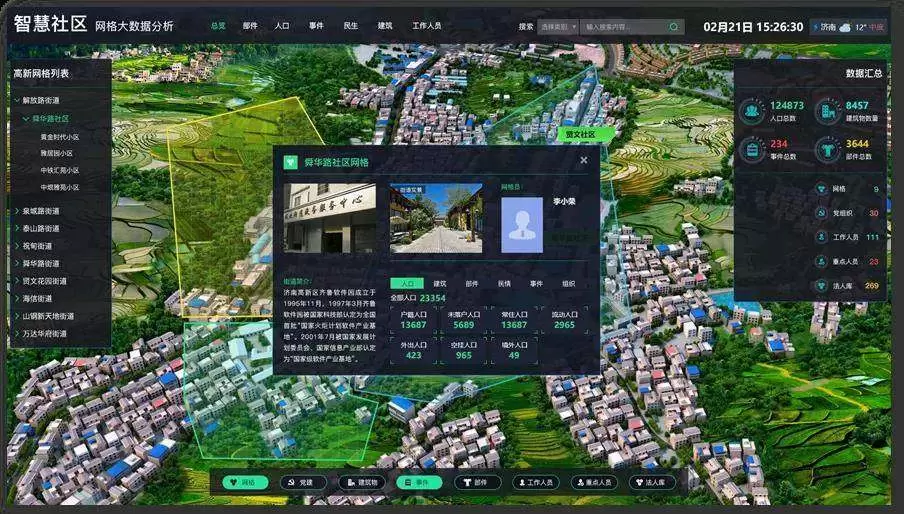The height and width of the screenshot is (514, 904).
Task: Open the search category dropdown
Action: pyautogui.click(x=557, y=27)
